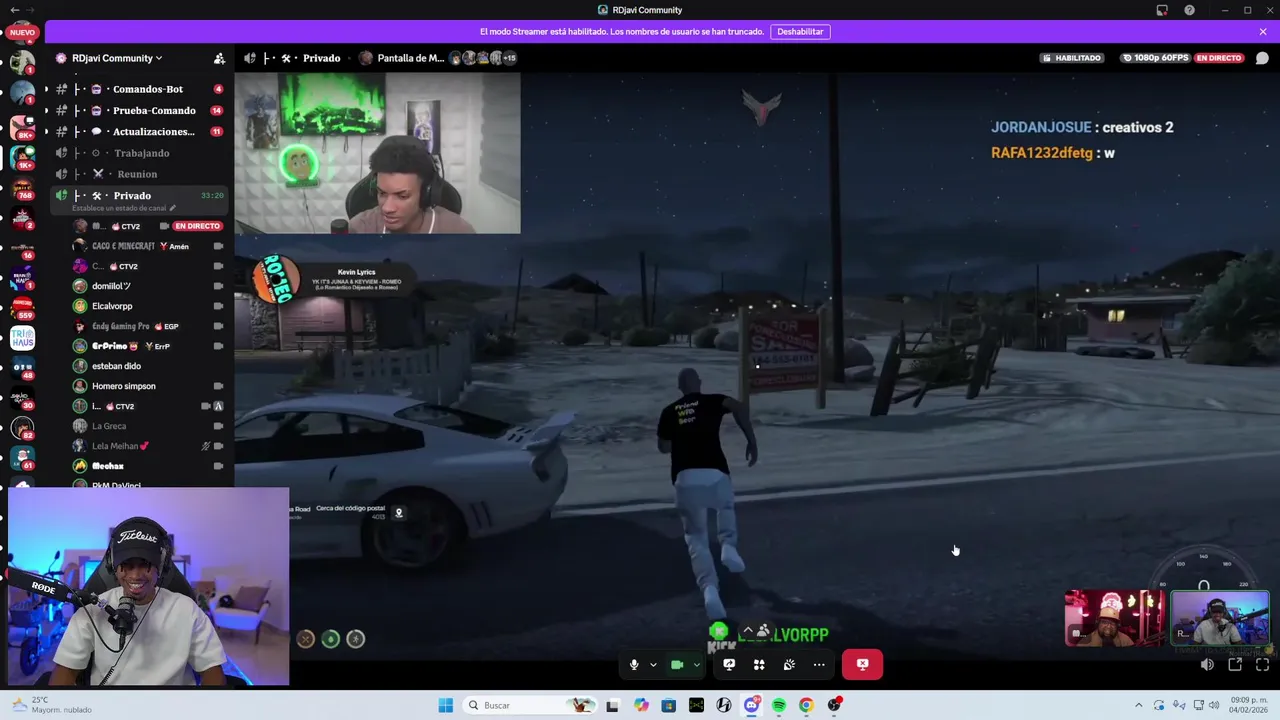Click Deshabilitar in the Streamer mode banner
This screenshot has height=720, width=1280.
[800, 32]
